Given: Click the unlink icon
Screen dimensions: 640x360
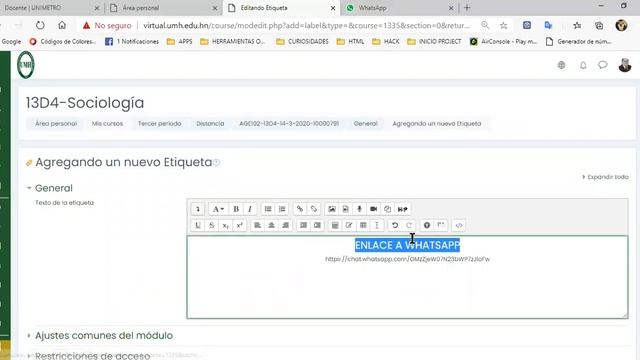Looking at the screenshot, I should (x=314, y=209).
